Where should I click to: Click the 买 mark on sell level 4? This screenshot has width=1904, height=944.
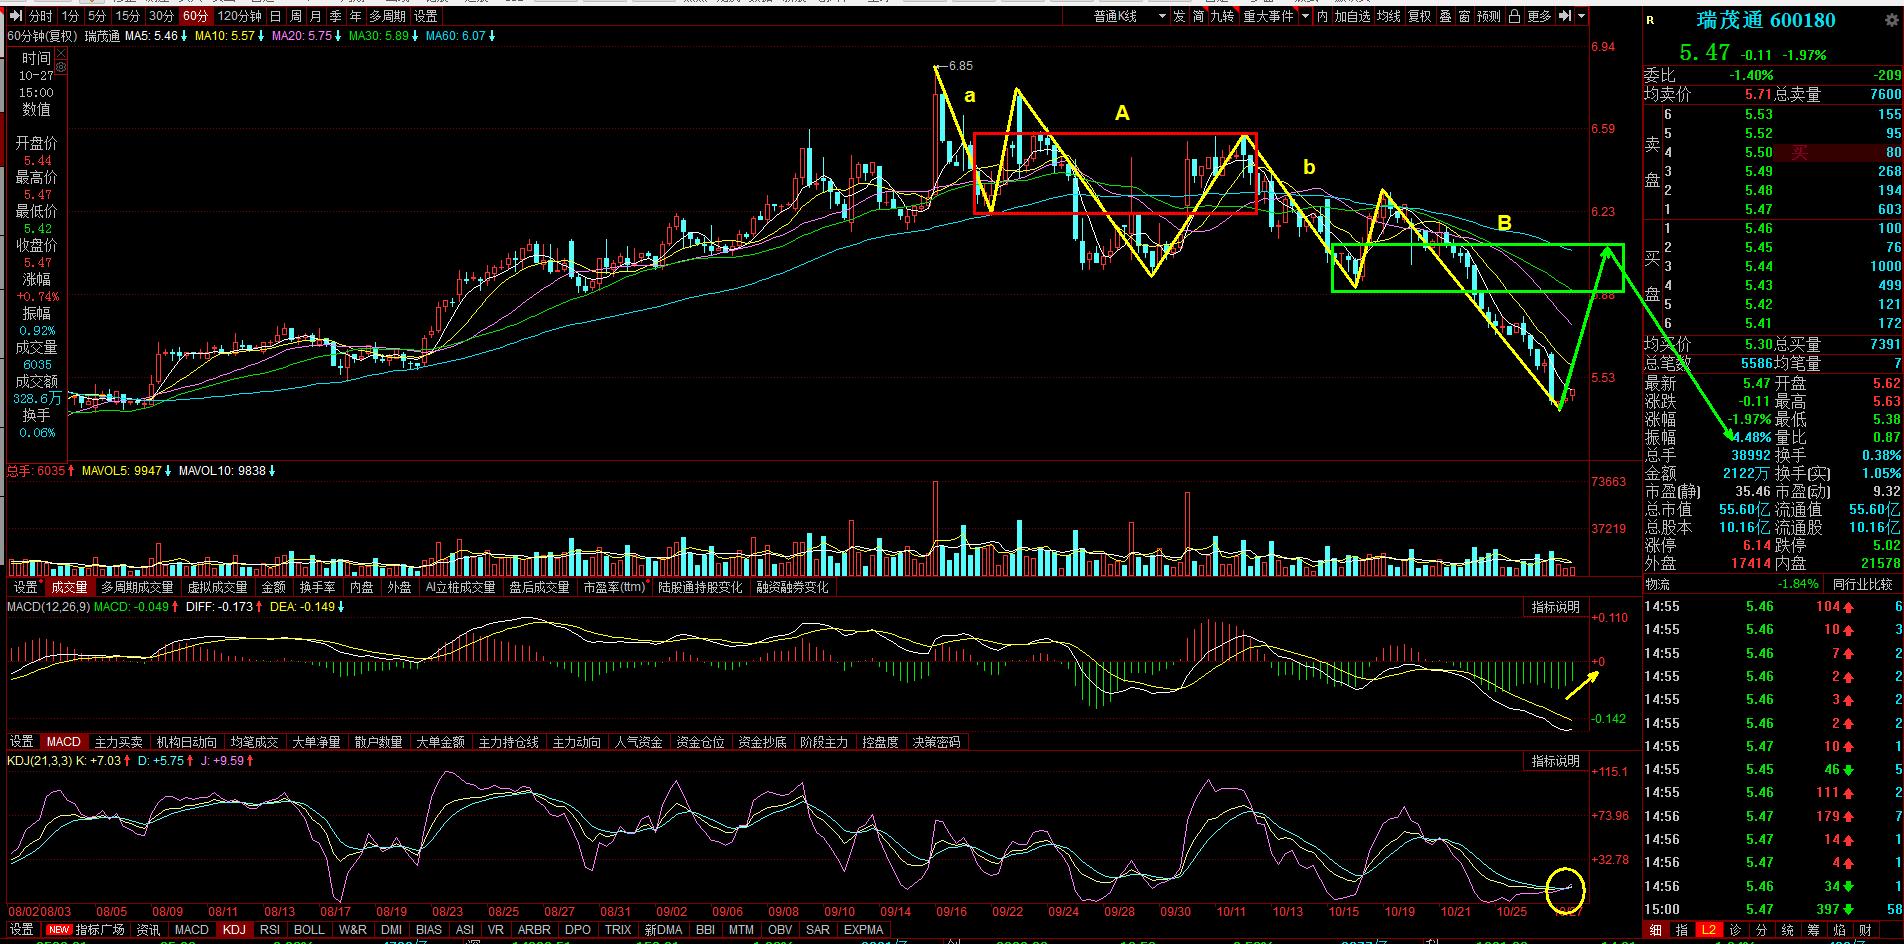click(1800, 152)
